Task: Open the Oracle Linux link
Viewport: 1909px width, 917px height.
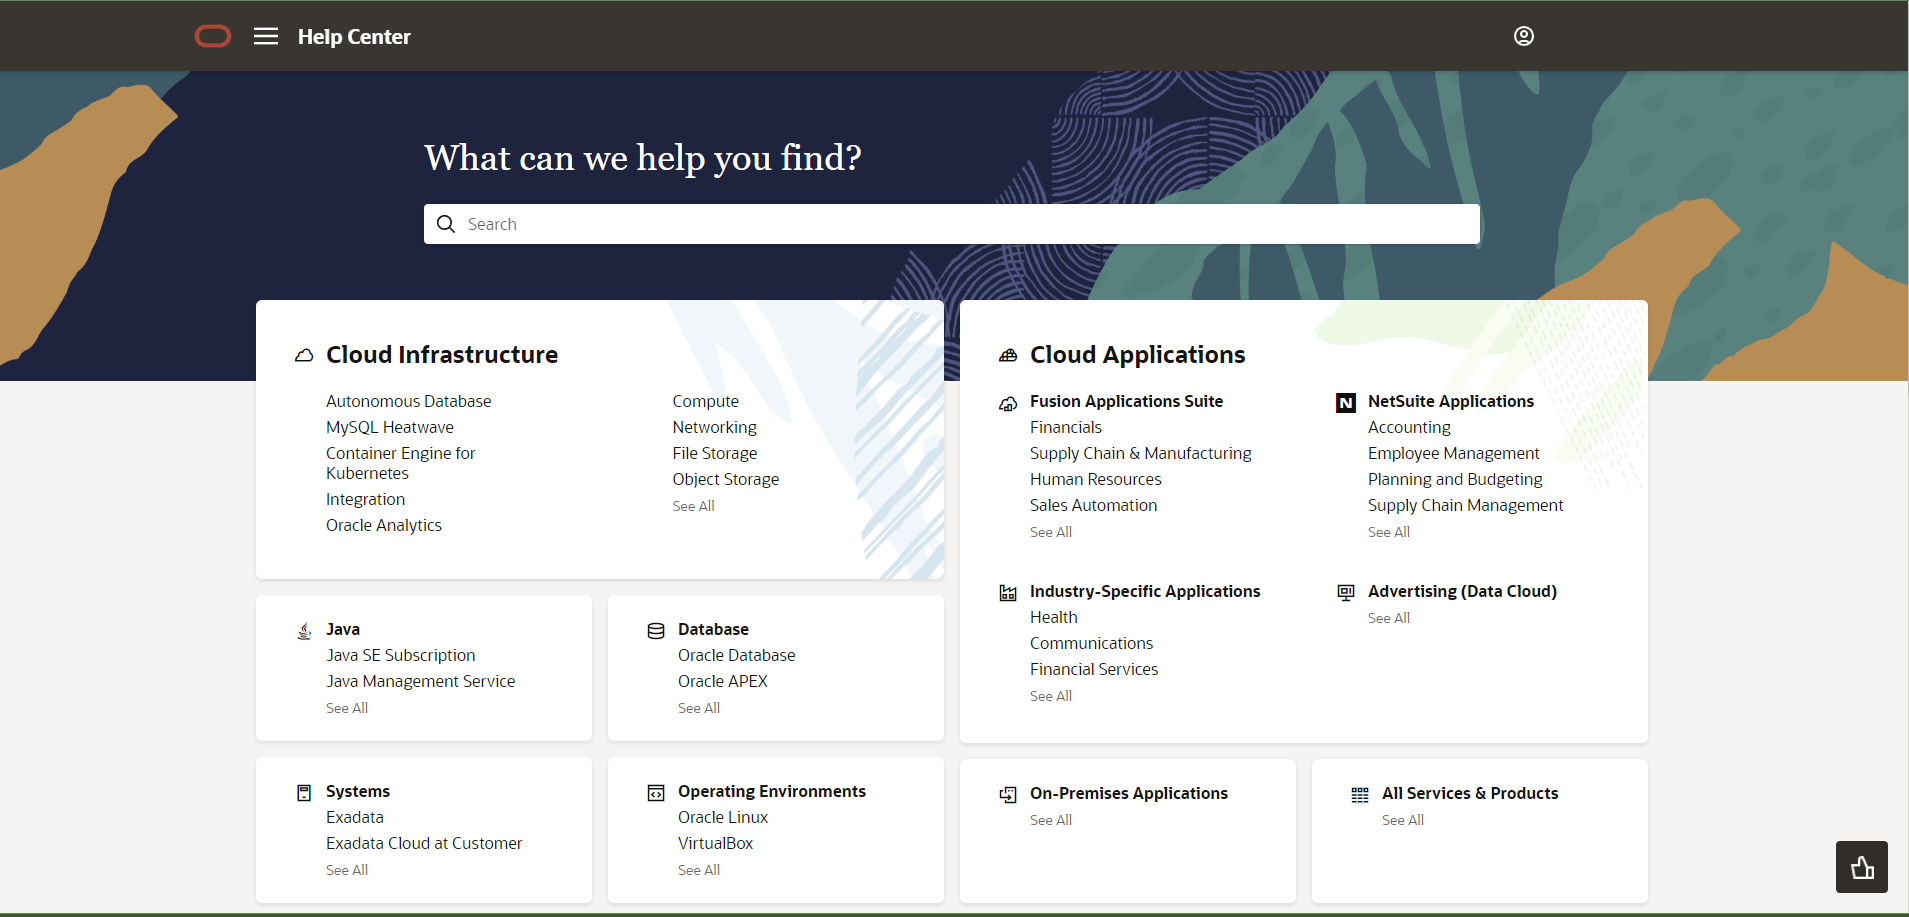Action: pos(722,817)
